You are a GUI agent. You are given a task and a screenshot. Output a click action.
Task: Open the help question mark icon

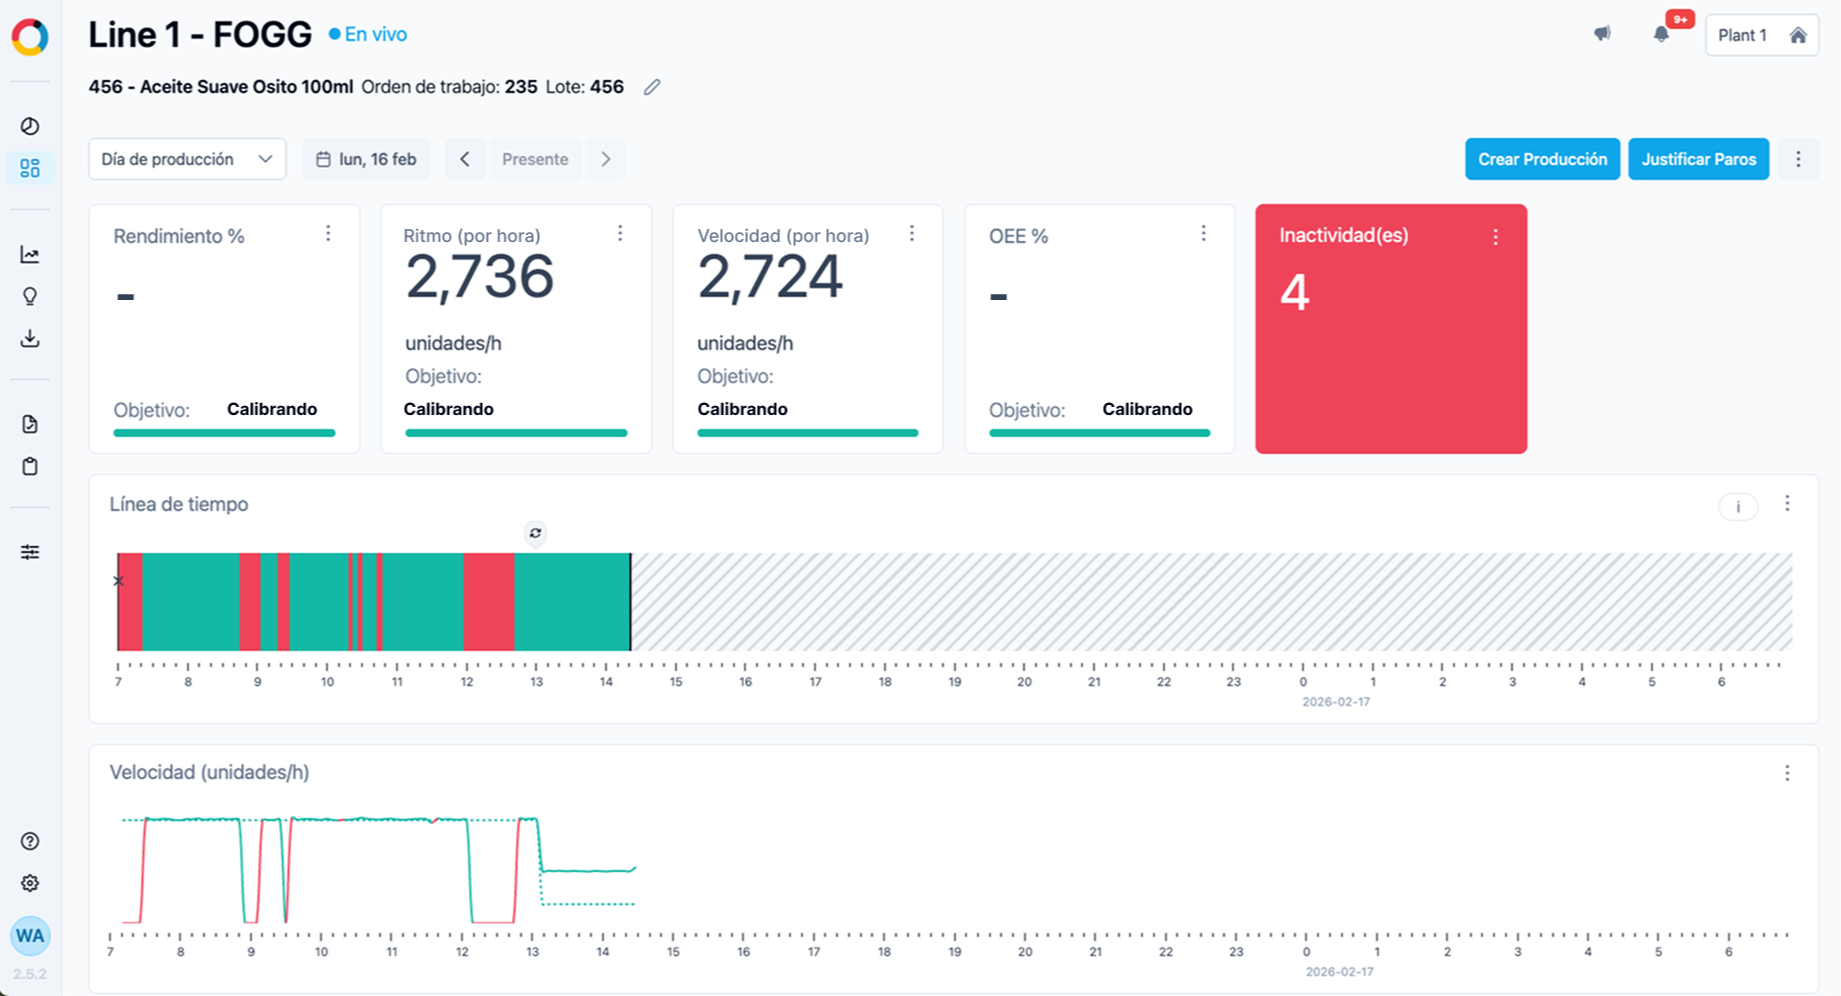30,841
